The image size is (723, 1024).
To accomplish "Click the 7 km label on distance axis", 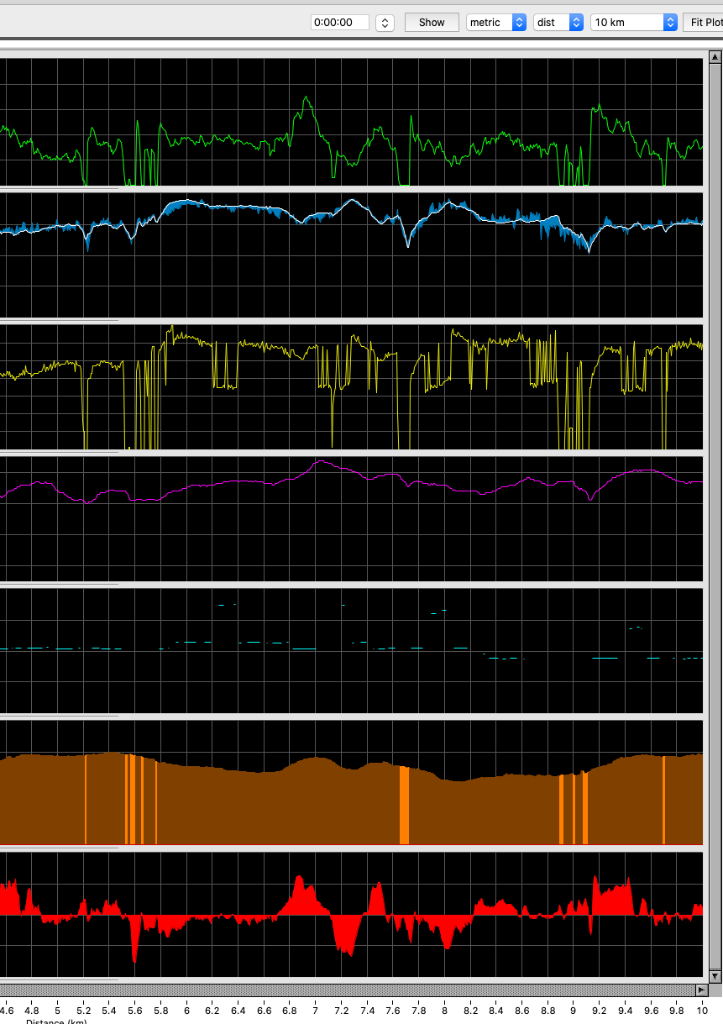I will click(x=315, y=1010).
